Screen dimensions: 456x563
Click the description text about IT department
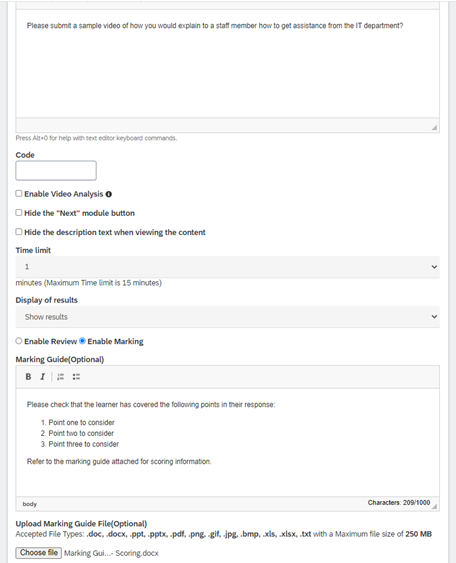(215, 26)
